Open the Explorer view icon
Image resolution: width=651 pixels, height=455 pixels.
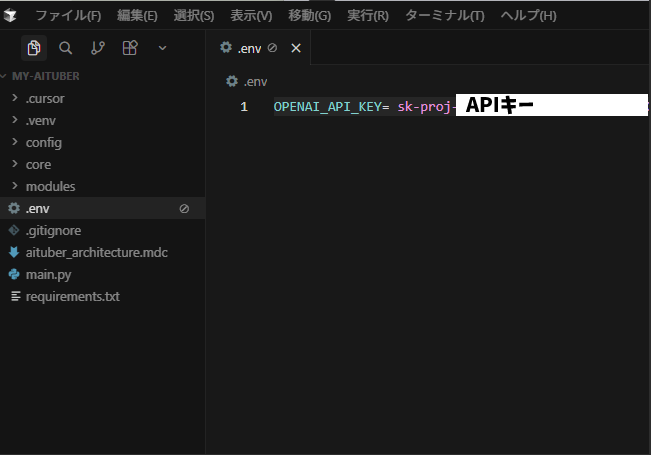(x=35, y=48)
